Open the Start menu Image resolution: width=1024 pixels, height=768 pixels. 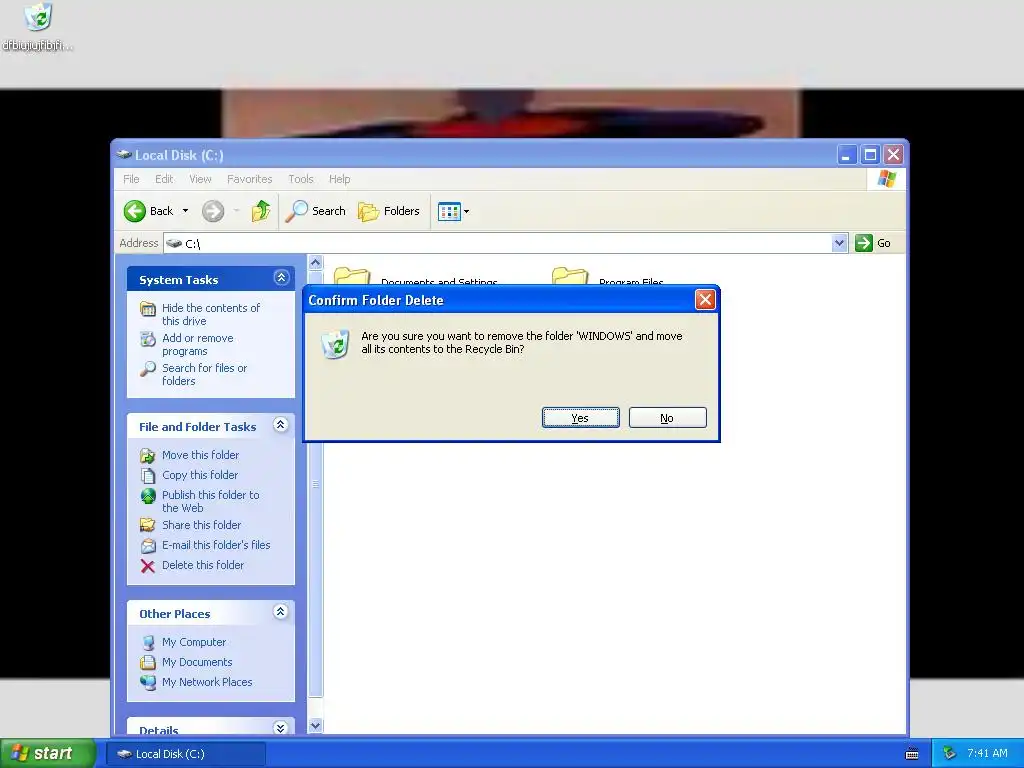pos(48,753)
